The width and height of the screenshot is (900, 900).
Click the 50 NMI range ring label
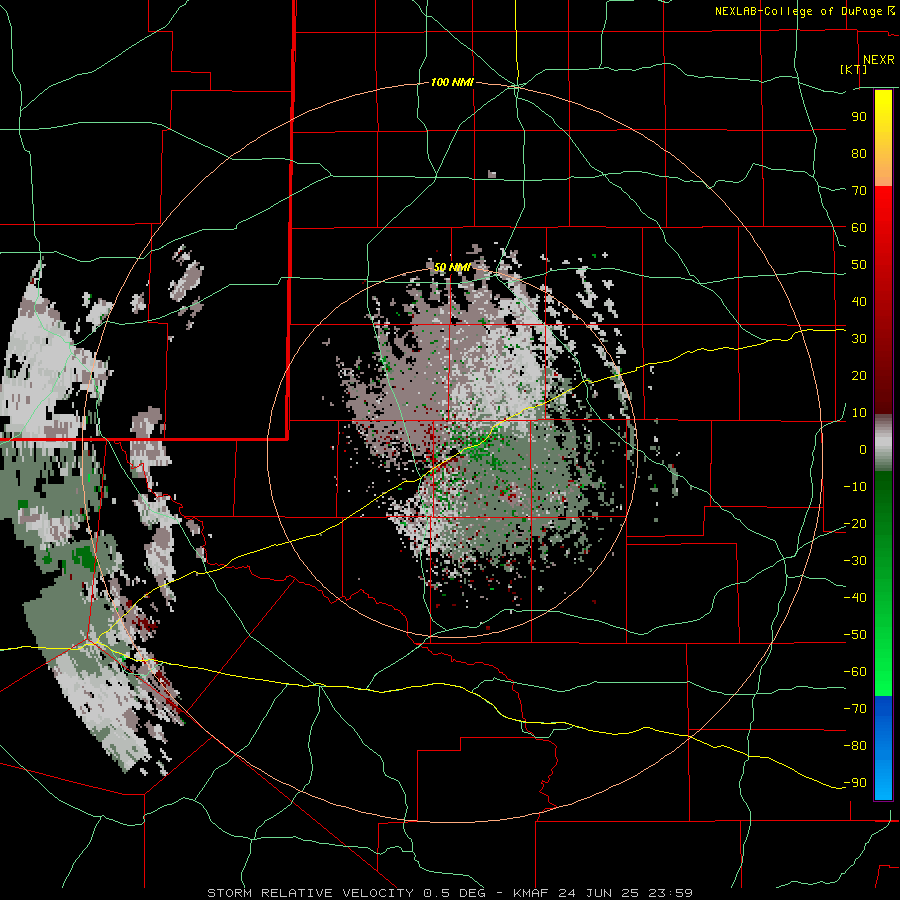452,267
